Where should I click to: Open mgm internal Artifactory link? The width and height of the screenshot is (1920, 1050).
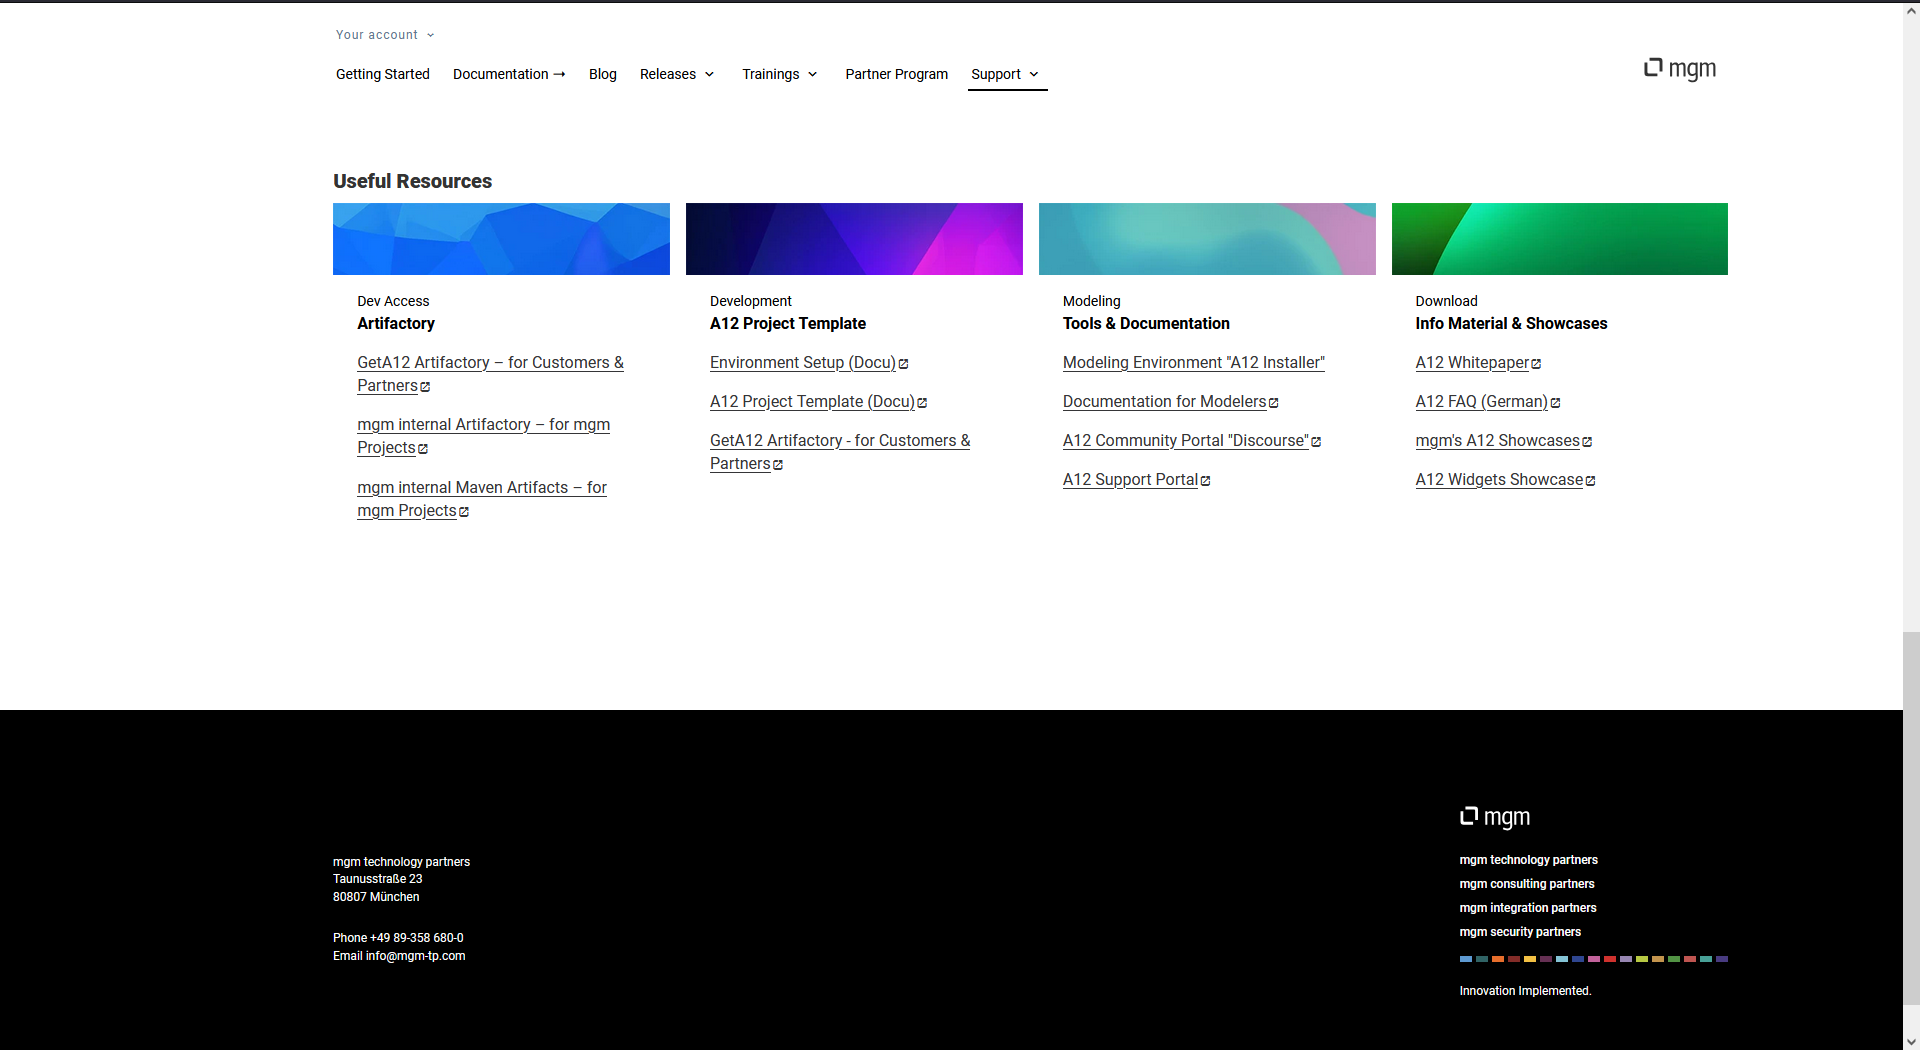pos(483,436)
